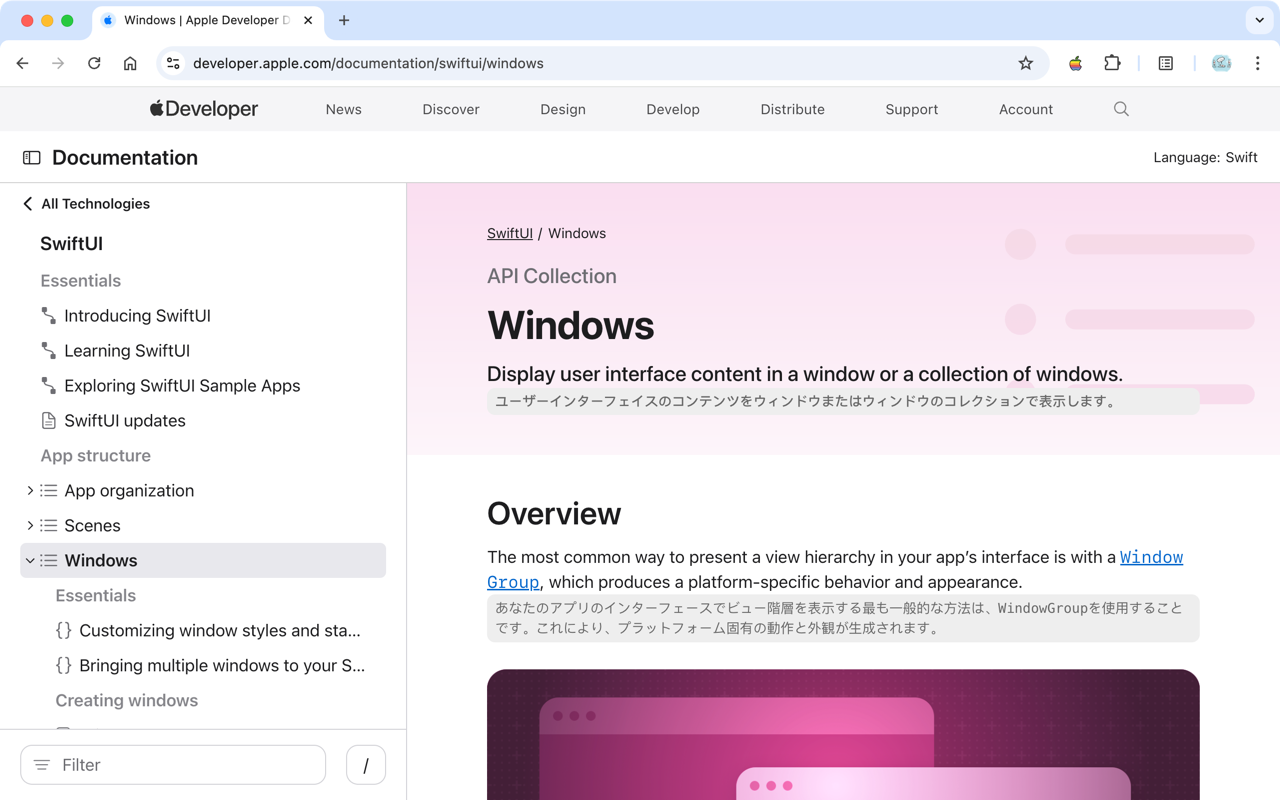Click the browser forward arrow
The height and width of the screenshot is (800, 1280).
[x=58, y=63]
